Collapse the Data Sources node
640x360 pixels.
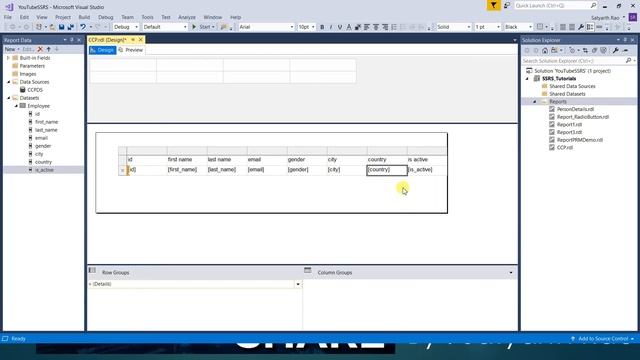point(8,82)
